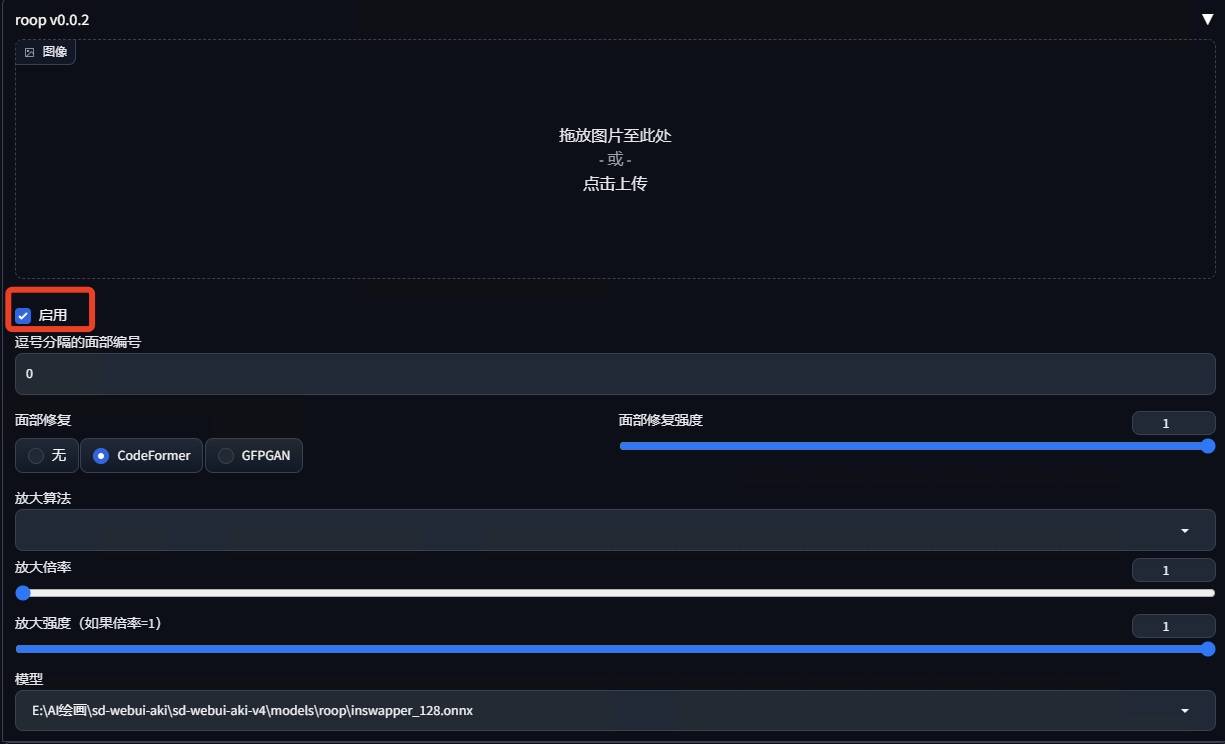Image resolution: width=1225 pixels, height=744 pixels.
Task: Focus the 逗号分隔的面部编号 text field
Action: tap(614, 374)
